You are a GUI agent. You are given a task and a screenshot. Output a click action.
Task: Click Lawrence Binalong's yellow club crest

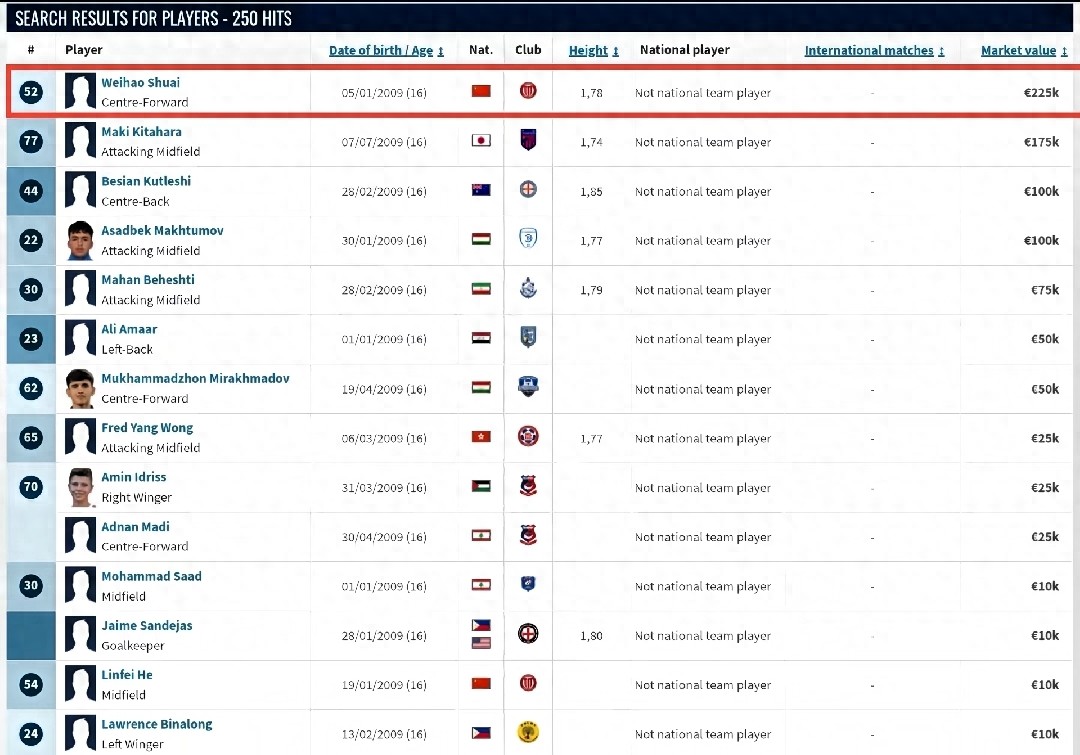528,733
